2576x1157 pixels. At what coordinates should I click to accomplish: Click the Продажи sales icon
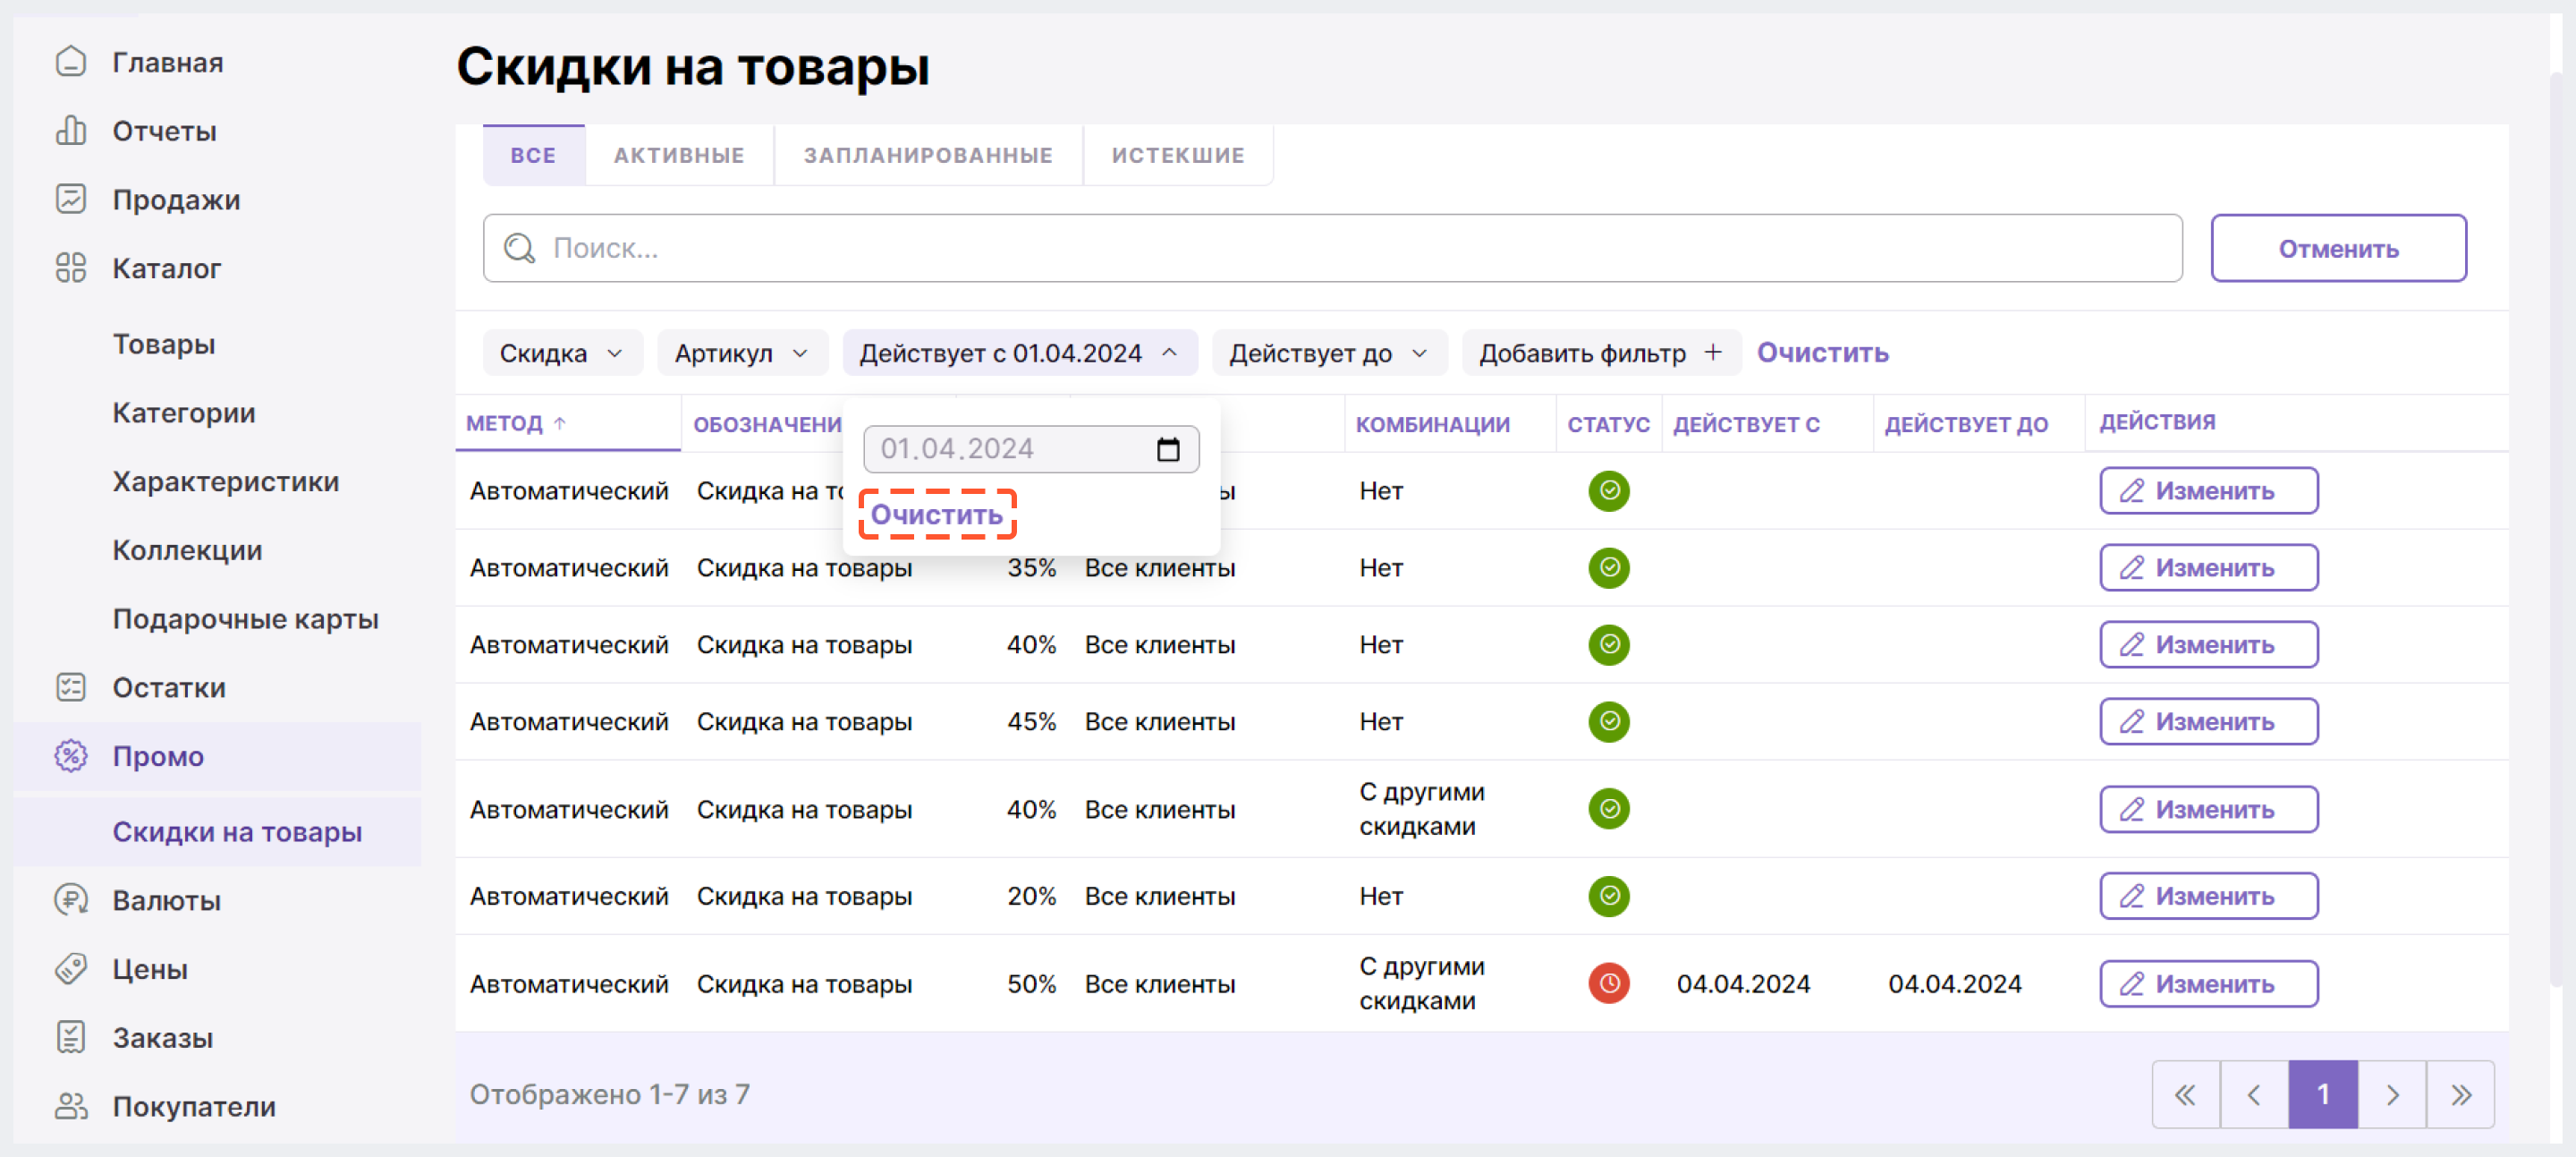click(70, 199)
